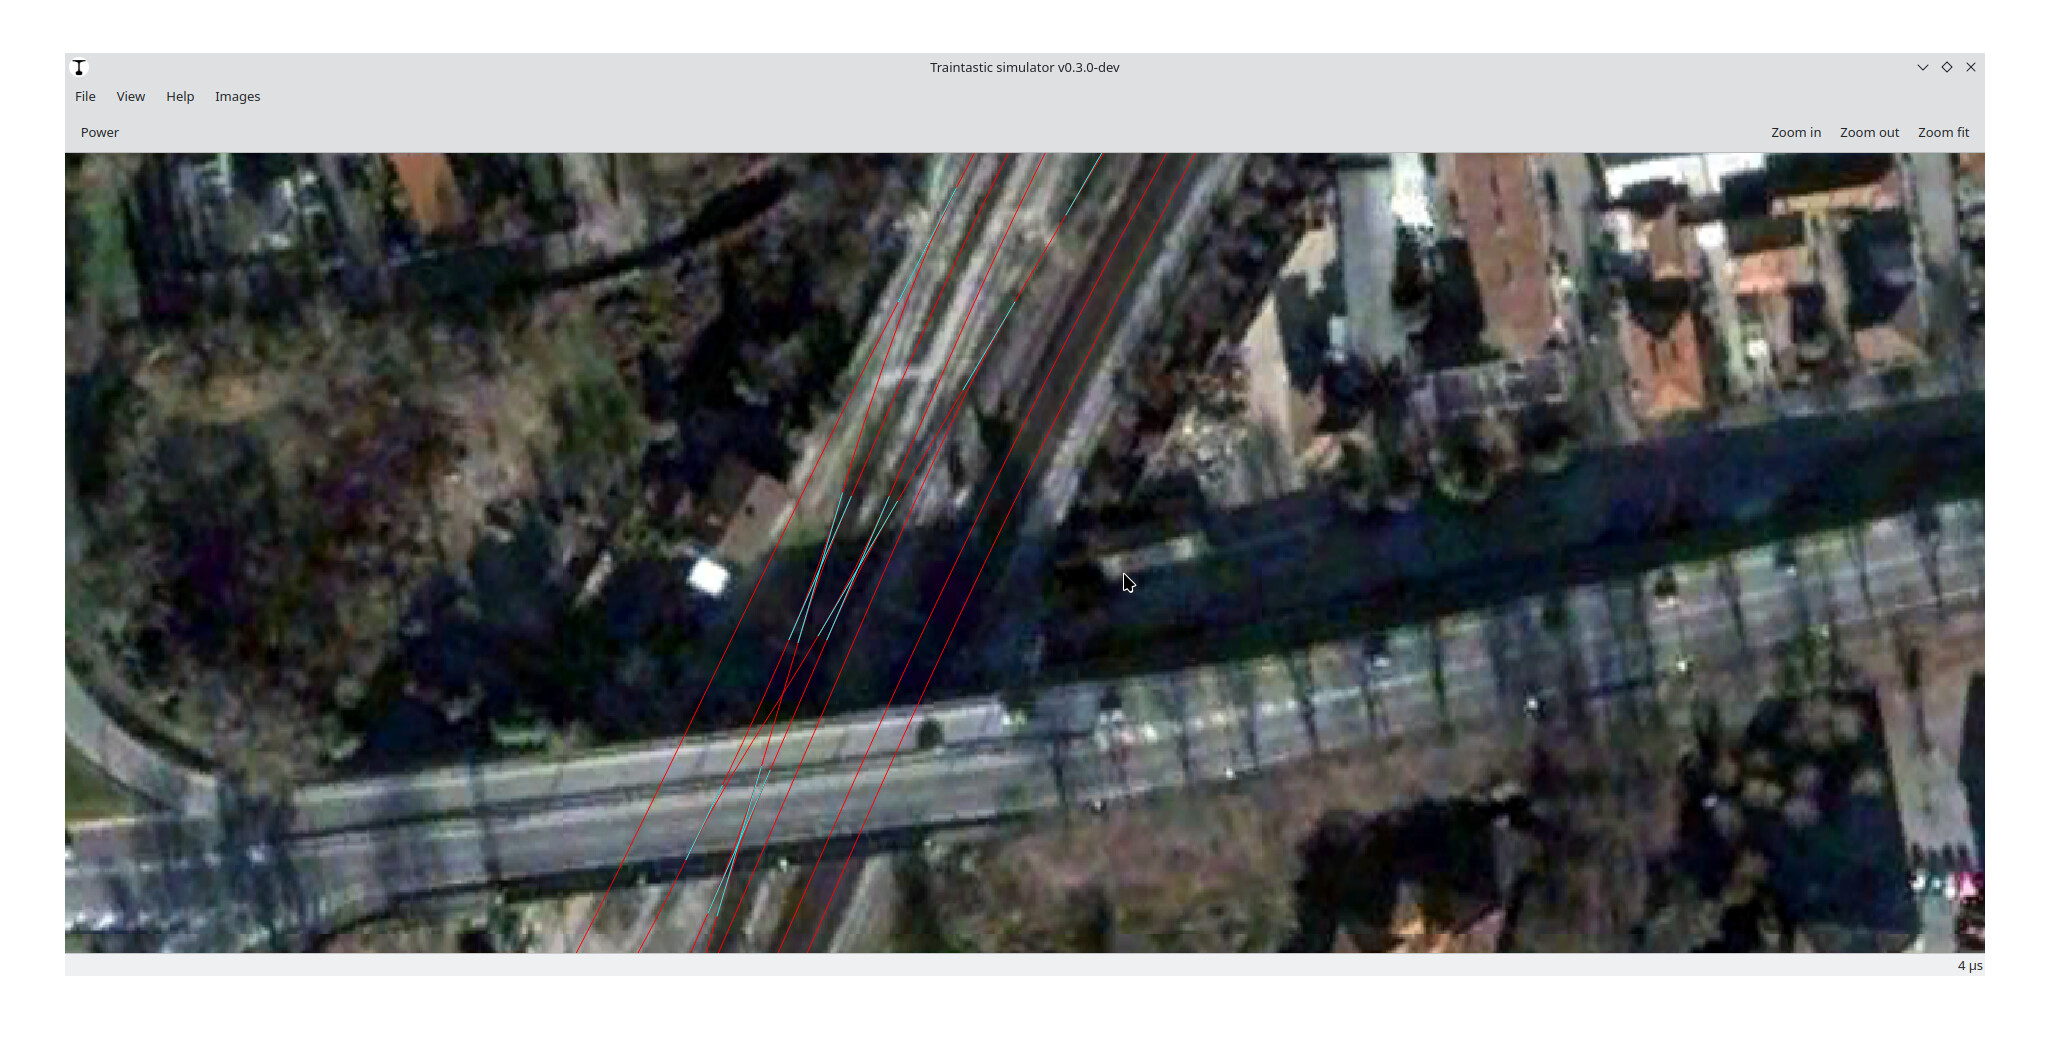Open the Images menu
Viewport: 2050px width, 1053px height.
pos(237,97)
